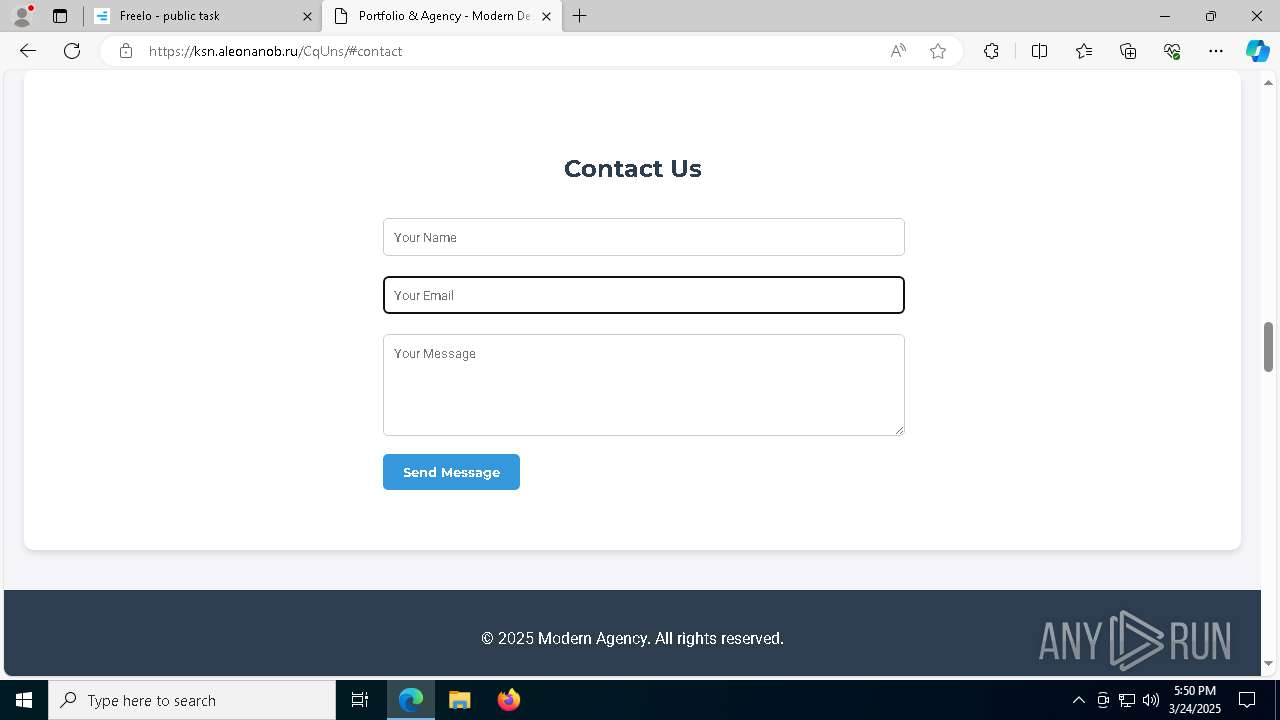1280x720 pixels.
Task: Open the tab actions menu icon
Action: tap(60, 16)
